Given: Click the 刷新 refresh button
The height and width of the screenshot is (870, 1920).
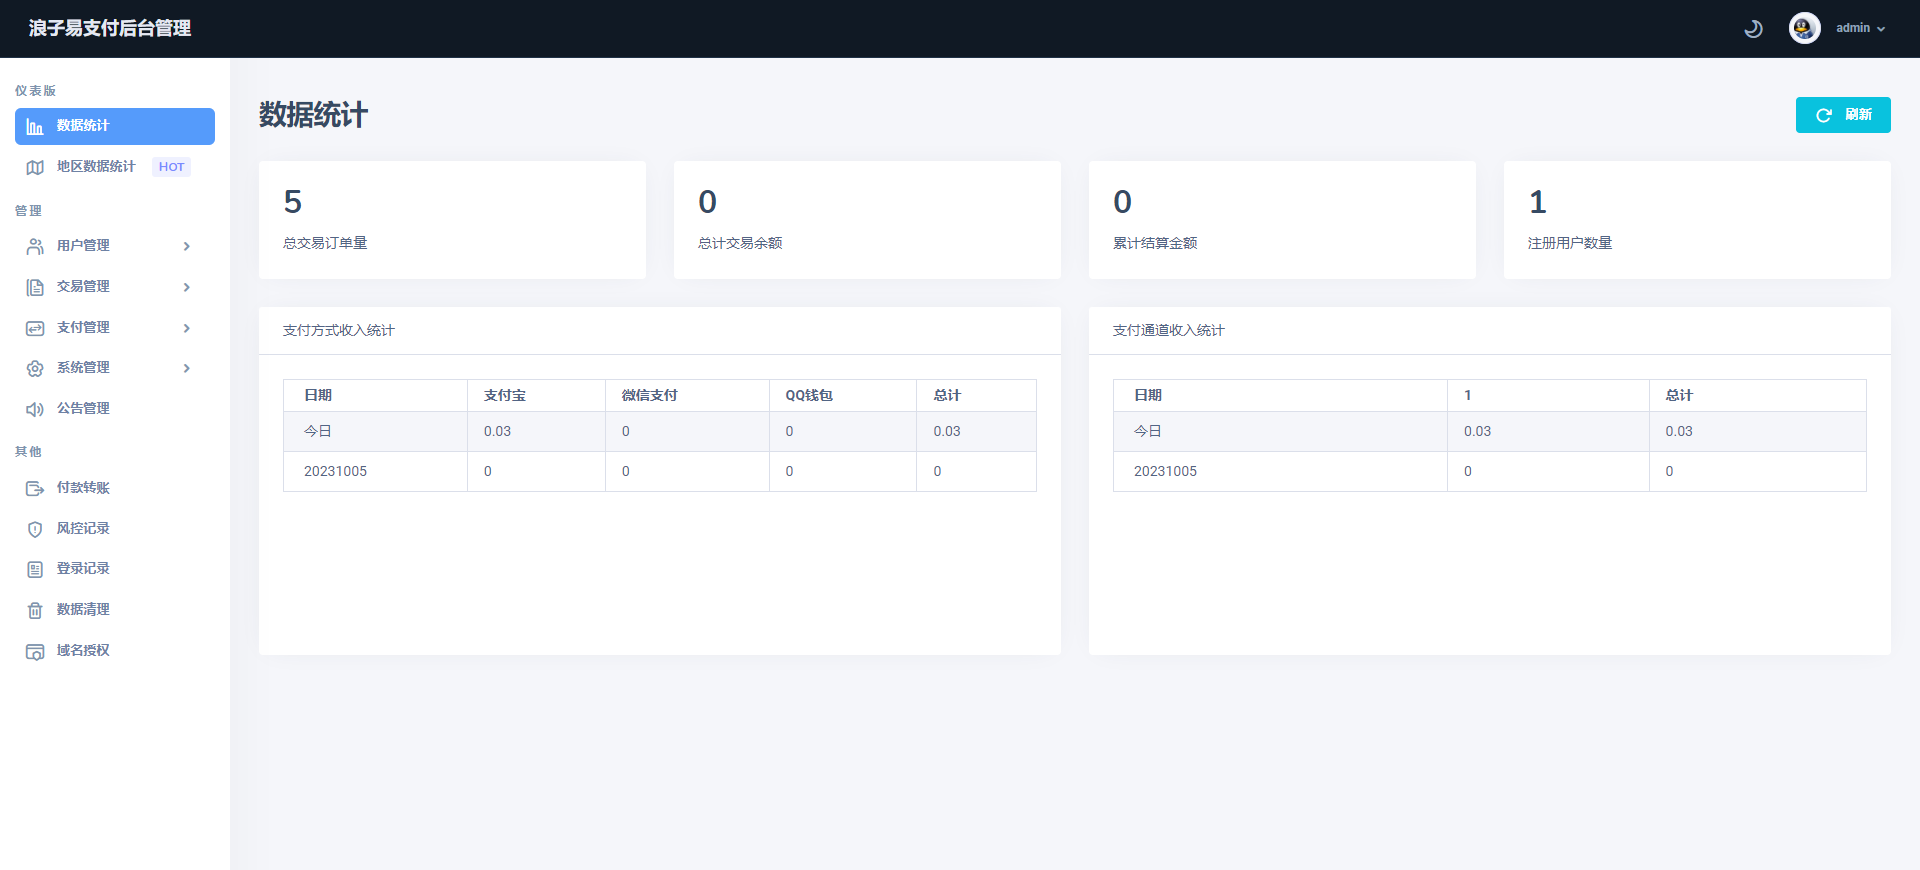Looking at the screenshot, I should pos(1842,115).
